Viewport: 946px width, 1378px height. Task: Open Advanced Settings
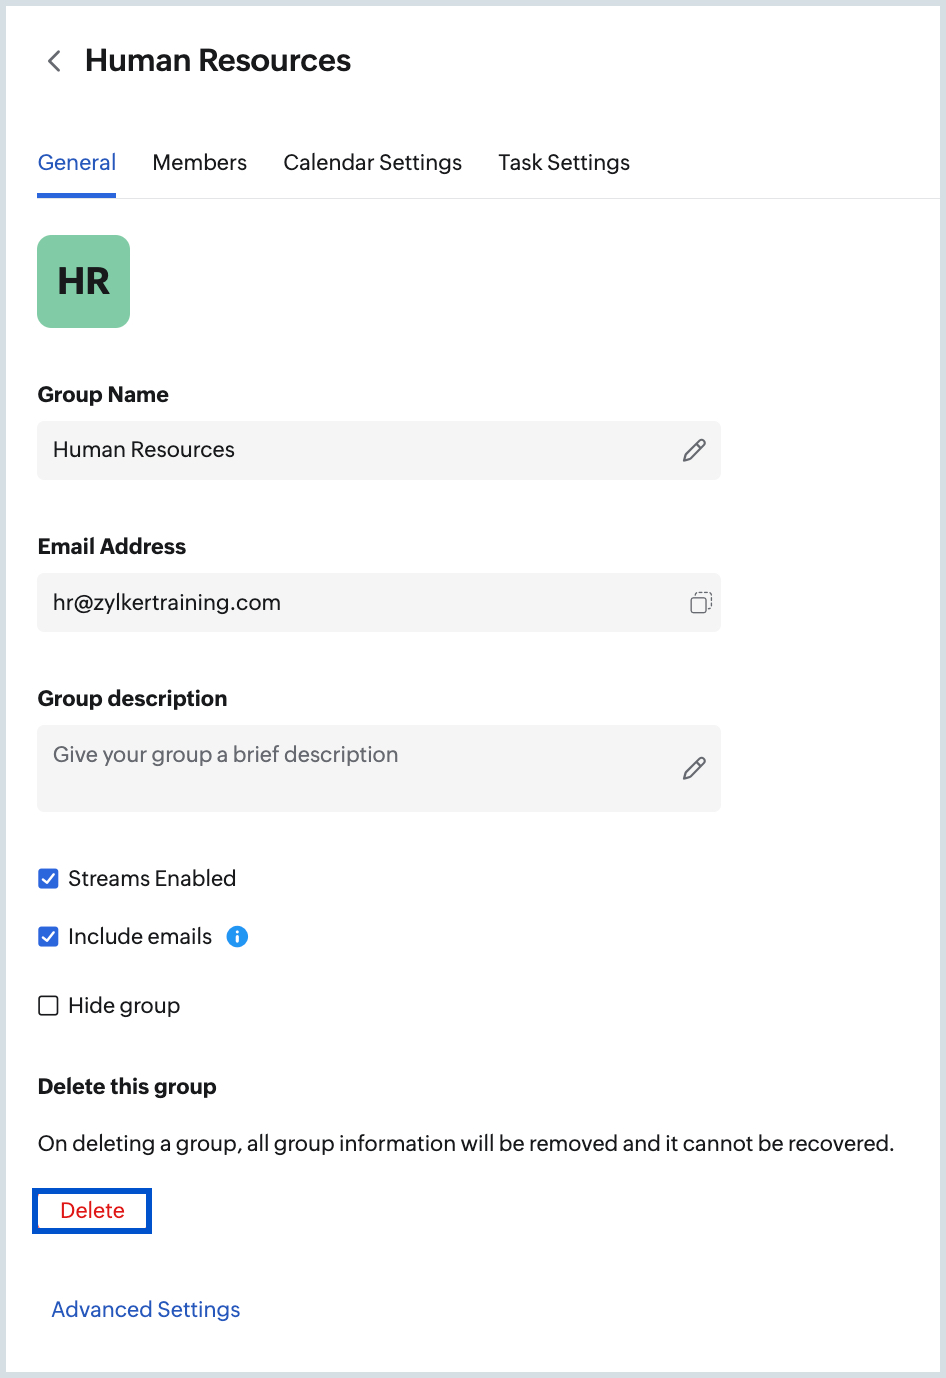145,1309
